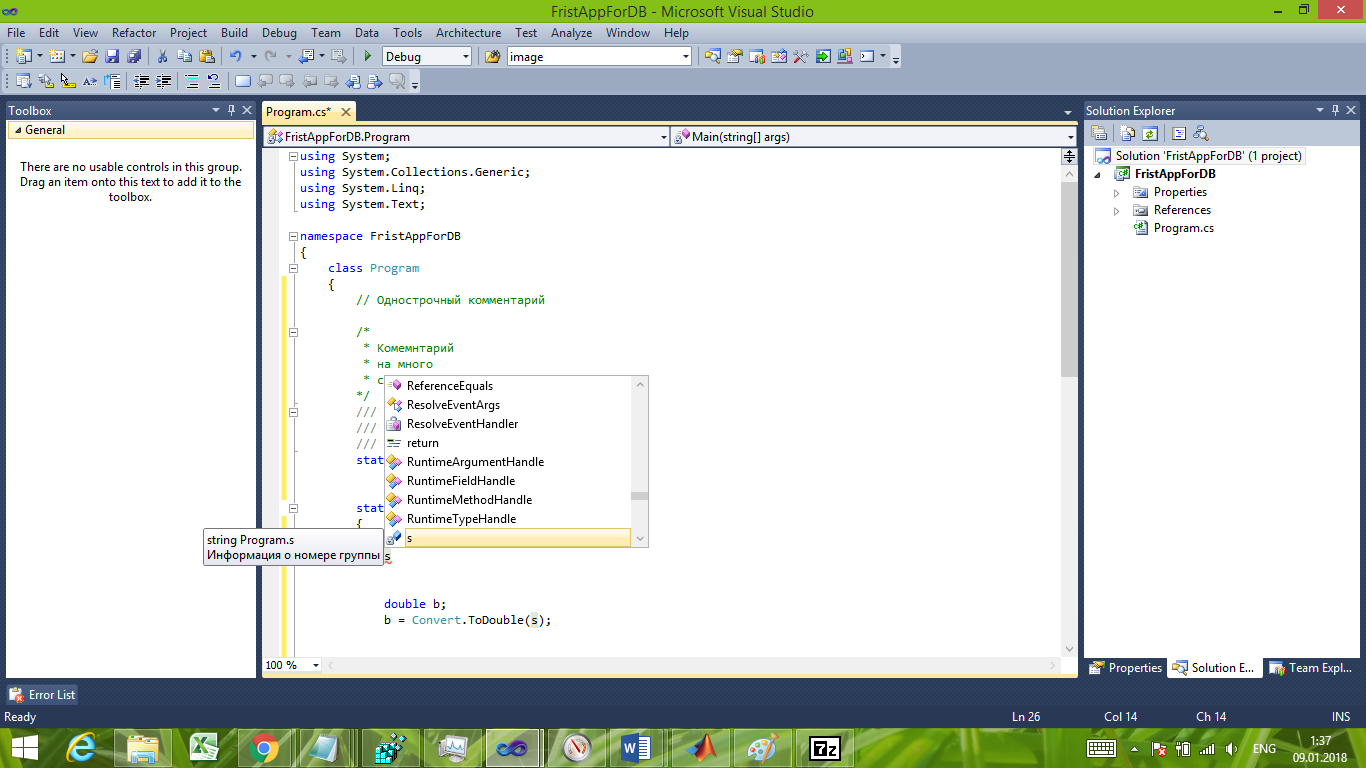
Task: Click the Paste clipboard icon
Action: [x=207, y=56]
